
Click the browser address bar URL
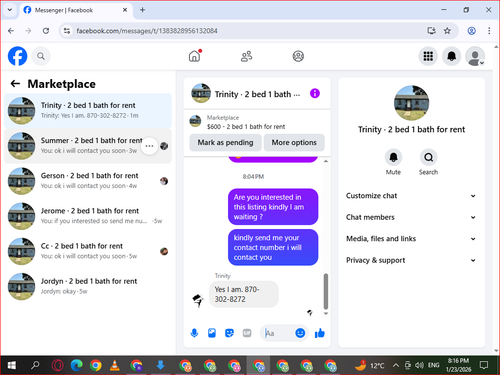(x=147, y=31)
